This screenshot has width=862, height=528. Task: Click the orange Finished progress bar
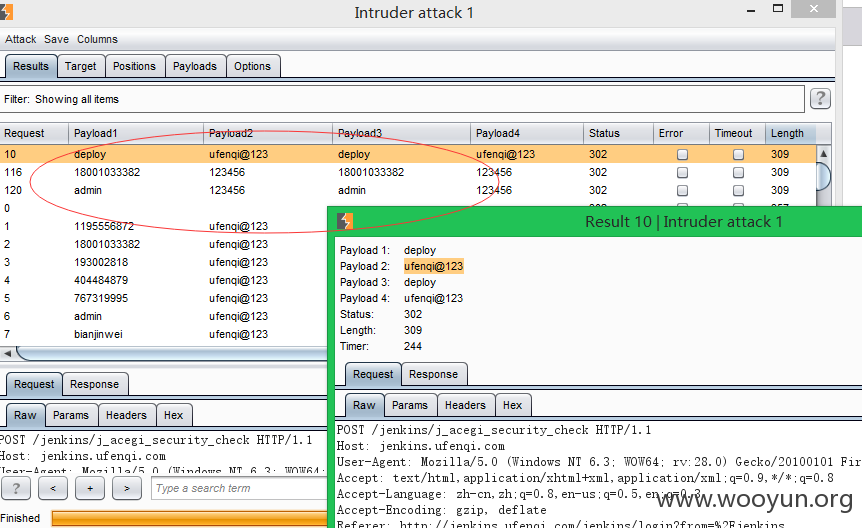190,518
